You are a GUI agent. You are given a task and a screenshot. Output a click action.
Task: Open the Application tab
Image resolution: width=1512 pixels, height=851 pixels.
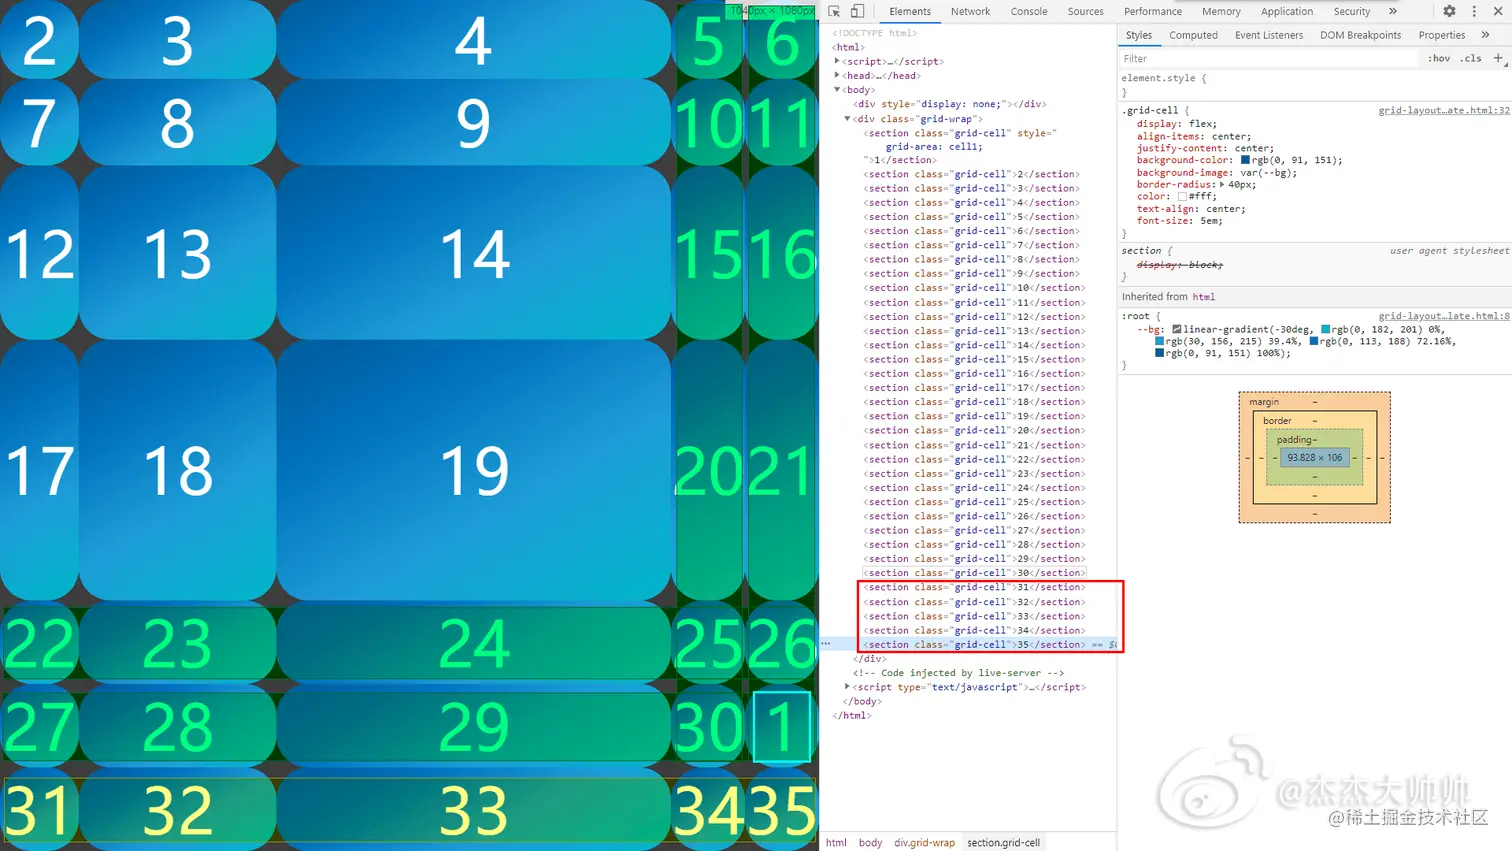pyautogui.click(x=1287, y=12)
